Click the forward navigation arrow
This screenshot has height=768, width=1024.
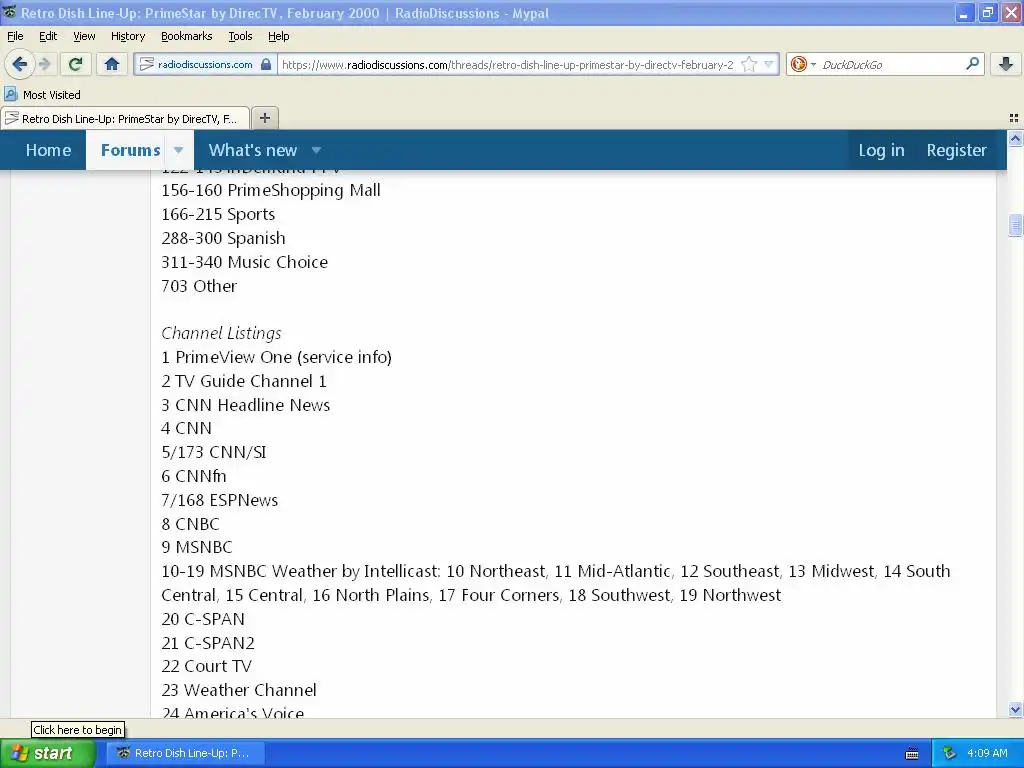[44, 64]
